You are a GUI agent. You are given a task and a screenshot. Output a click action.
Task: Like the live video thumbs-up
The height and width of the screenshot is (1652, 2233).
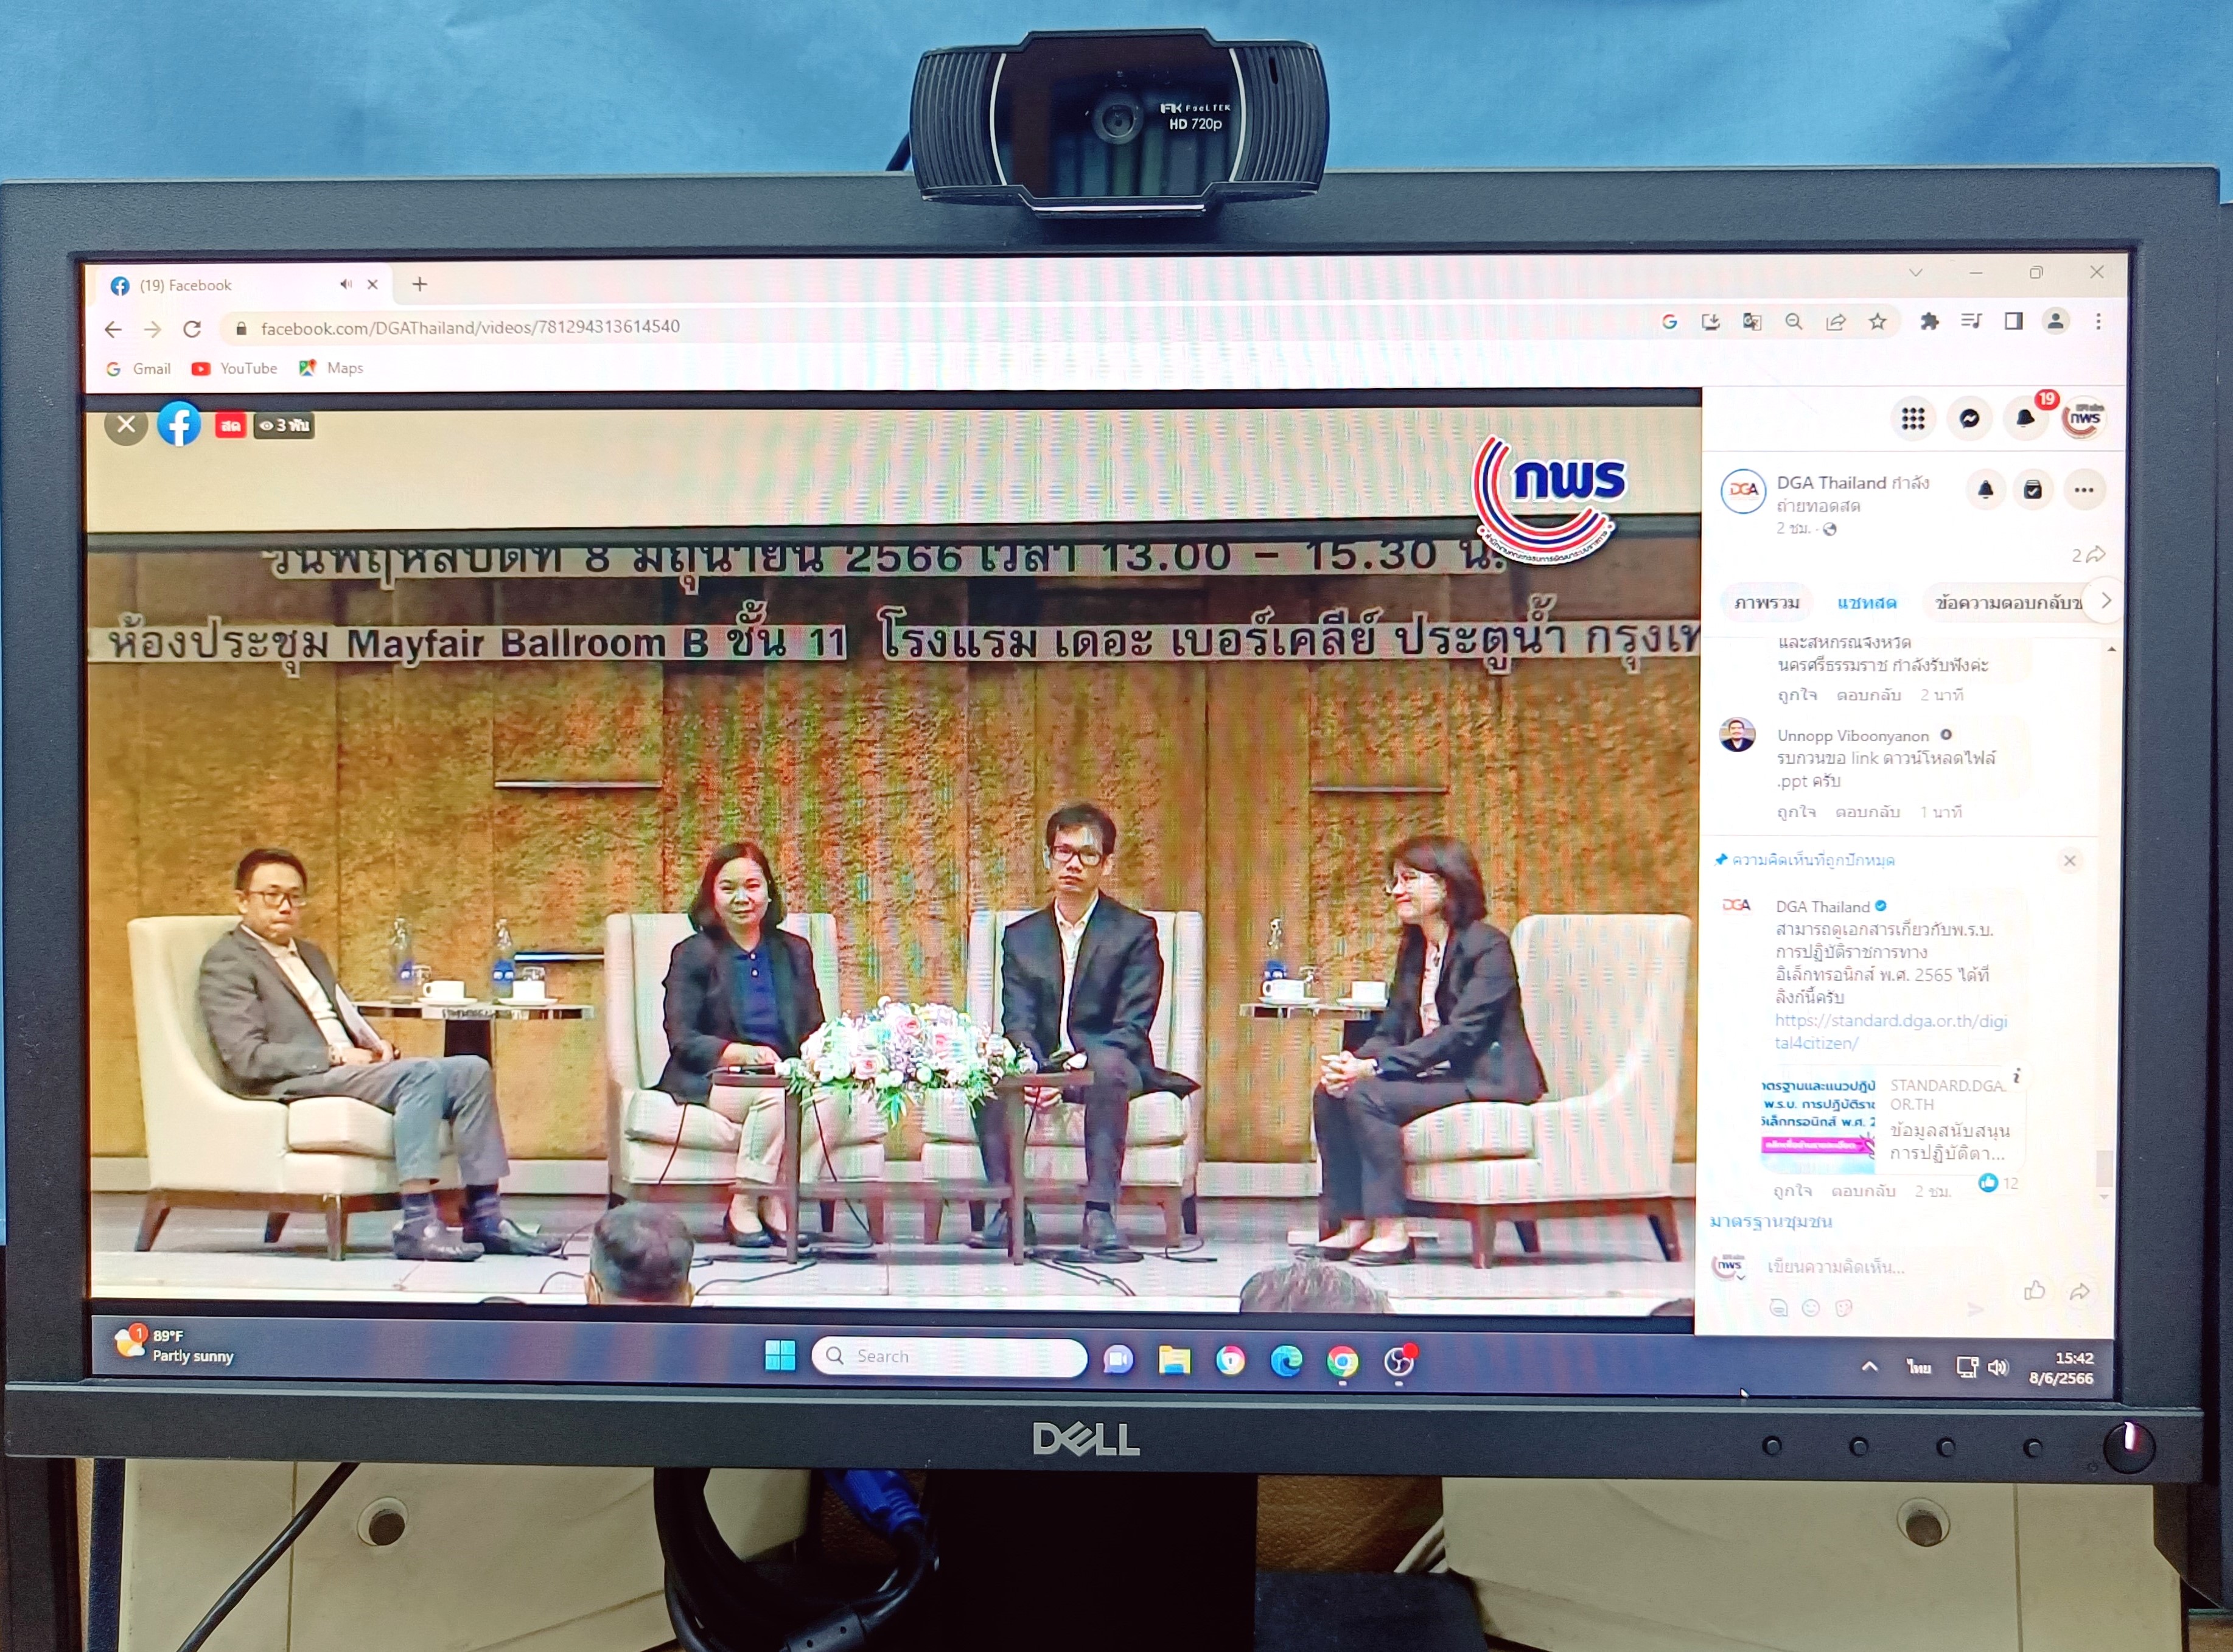(2034, 1291)
